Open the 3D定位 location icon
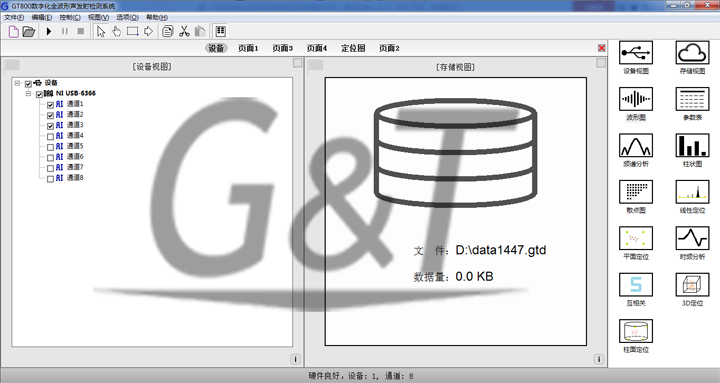 (x=692, y=284)
